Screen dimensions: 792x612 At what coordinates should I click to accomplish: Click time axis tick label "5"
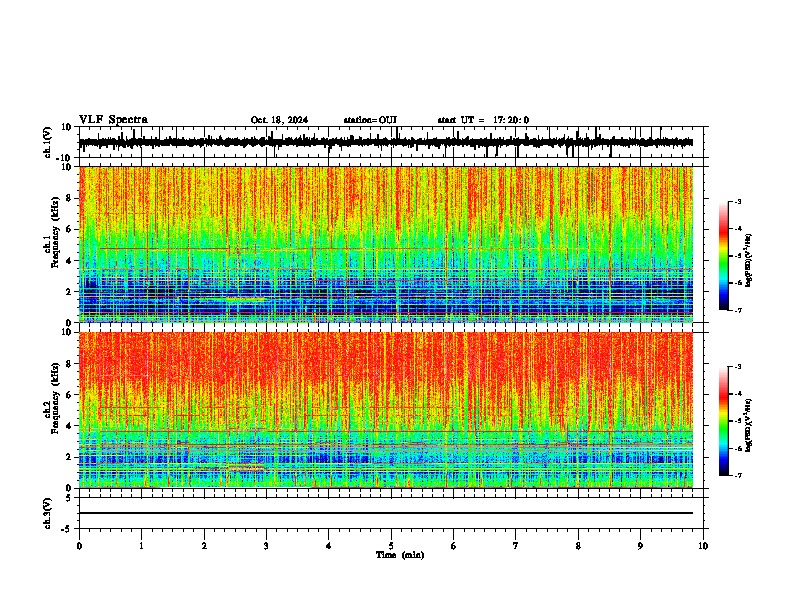[391, 546]
